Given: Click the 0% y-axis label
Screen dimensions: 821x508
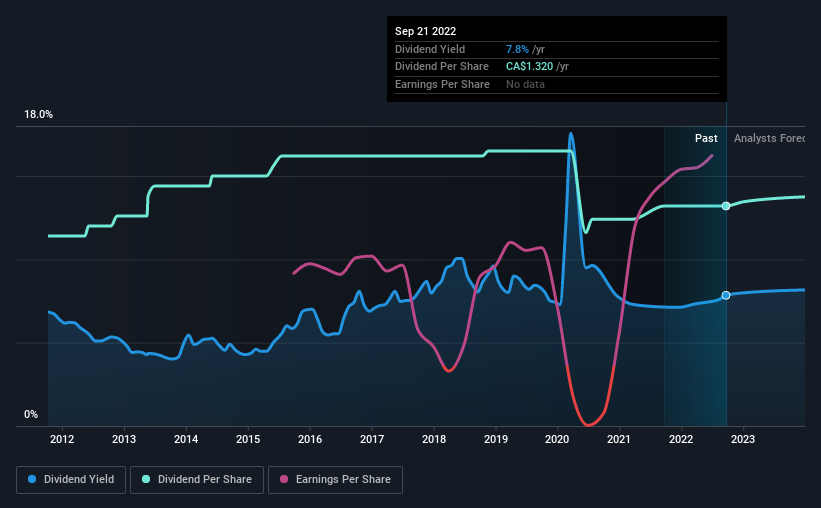Looking at the screenshot, I should coord(31,414).
